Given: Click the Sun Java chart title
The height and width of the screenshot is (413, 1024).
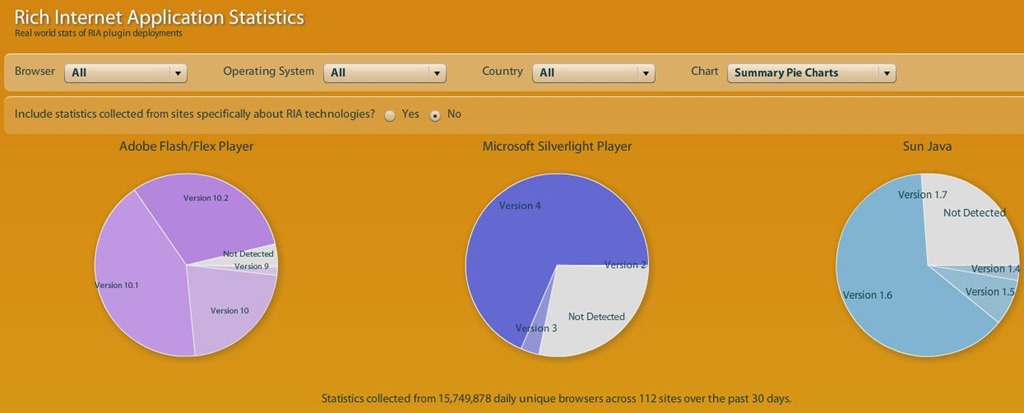Looking at the screenshot, I should pyautogui.click(x=927, y=146).
